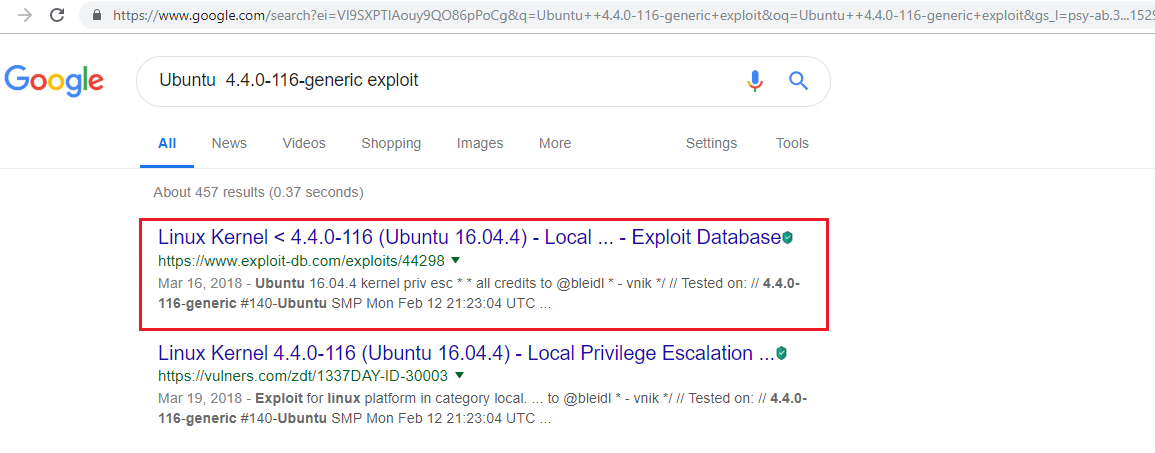Start voice search with the microphone icon
The image size is (1155, 453).
pyautogui.click(x=755, y=81)
